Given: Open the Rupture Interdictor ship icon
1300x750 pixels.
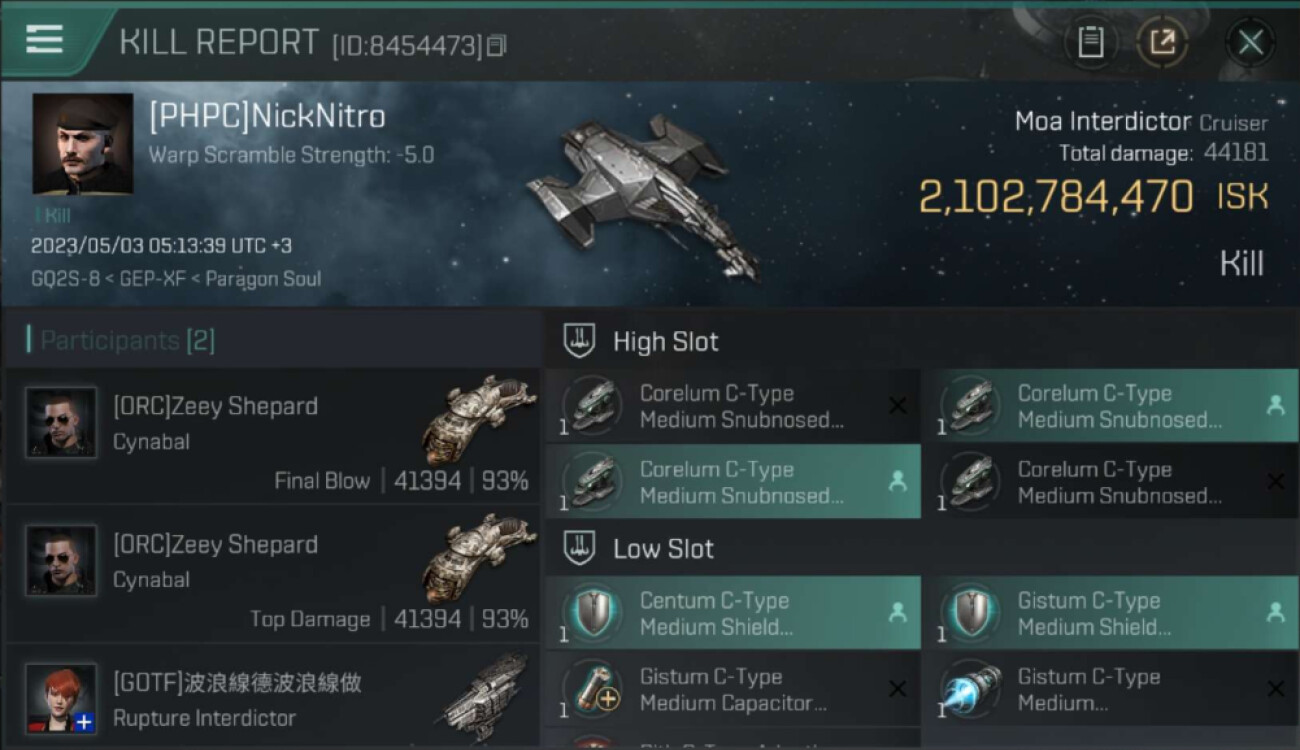Looking at the screenshot, I should tap(485, 695).
